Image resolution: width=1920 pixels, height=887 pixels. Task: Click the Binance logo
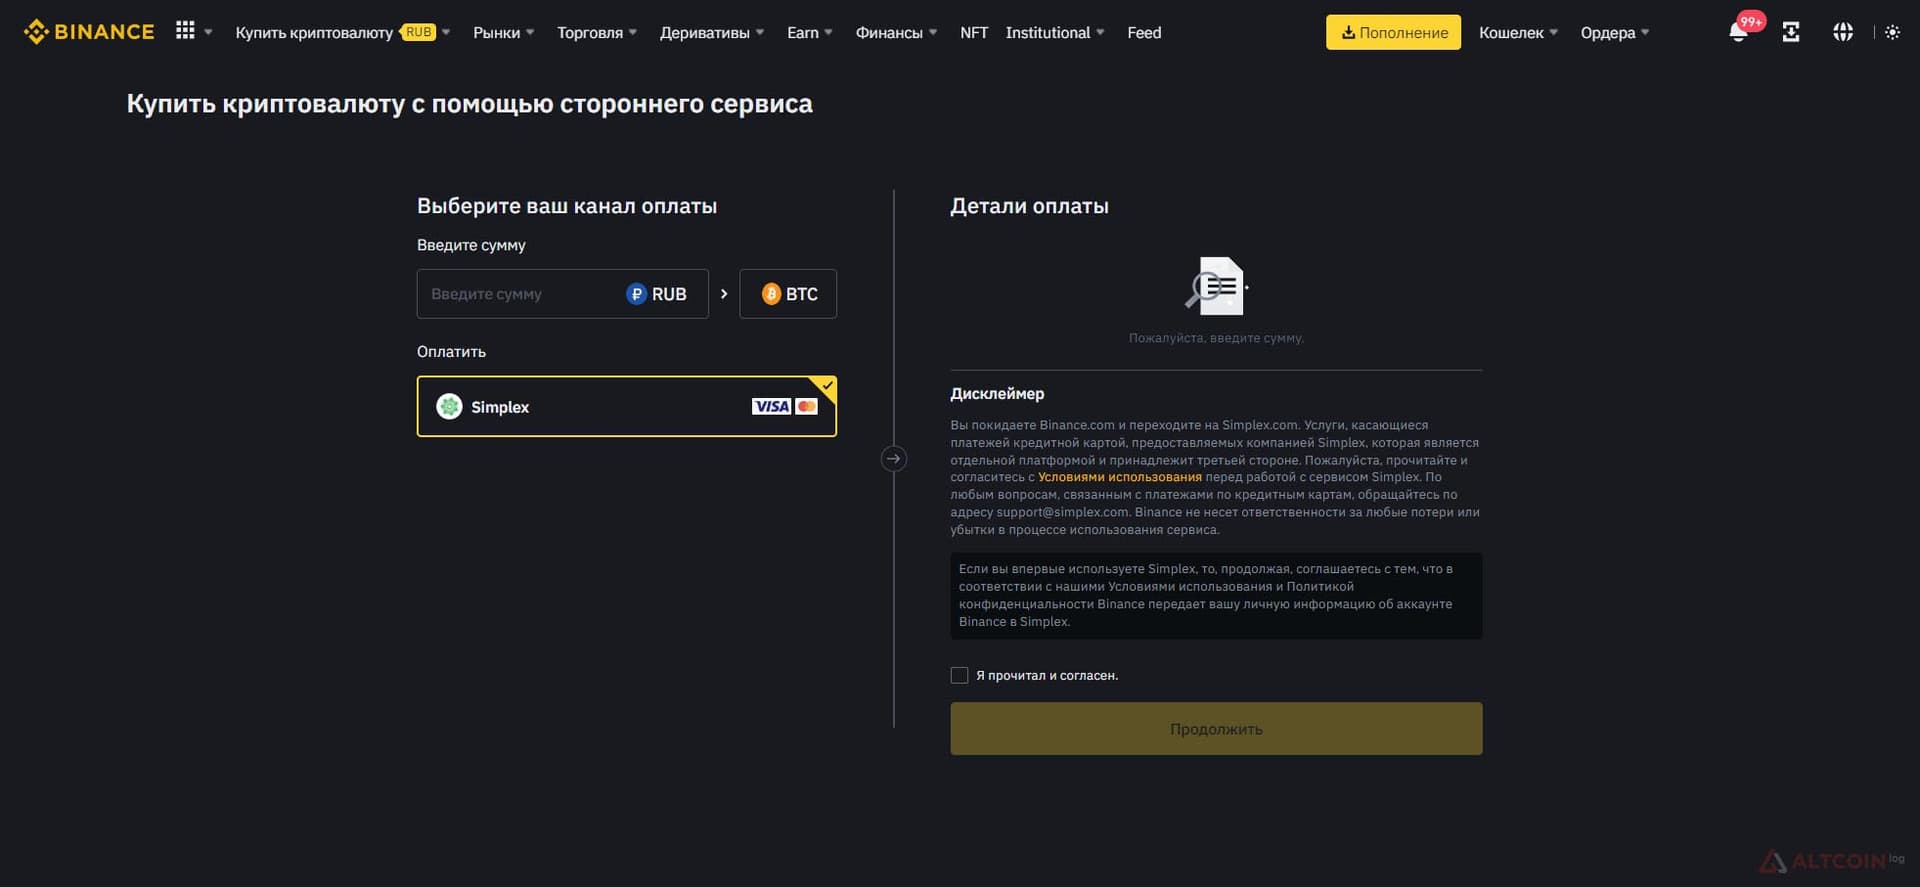click(89, 32)
